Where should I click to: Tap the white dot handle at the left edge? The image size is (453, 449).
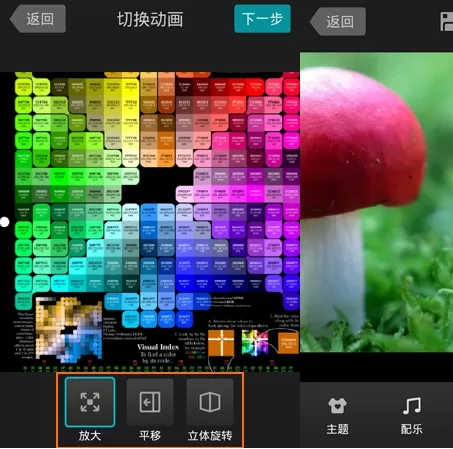(5, 222)
